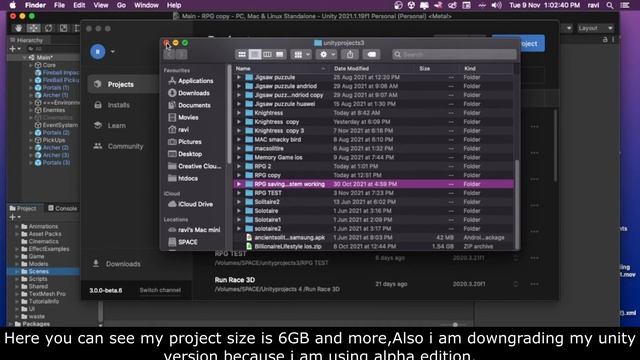Select Unity Hand tool
This screenshot has height=360, width=640.
(x=18, y=28)
